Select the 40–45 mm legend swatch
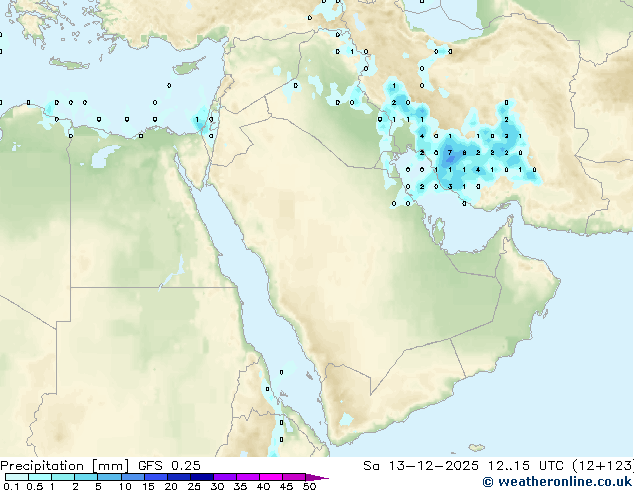 coord(271,477)
